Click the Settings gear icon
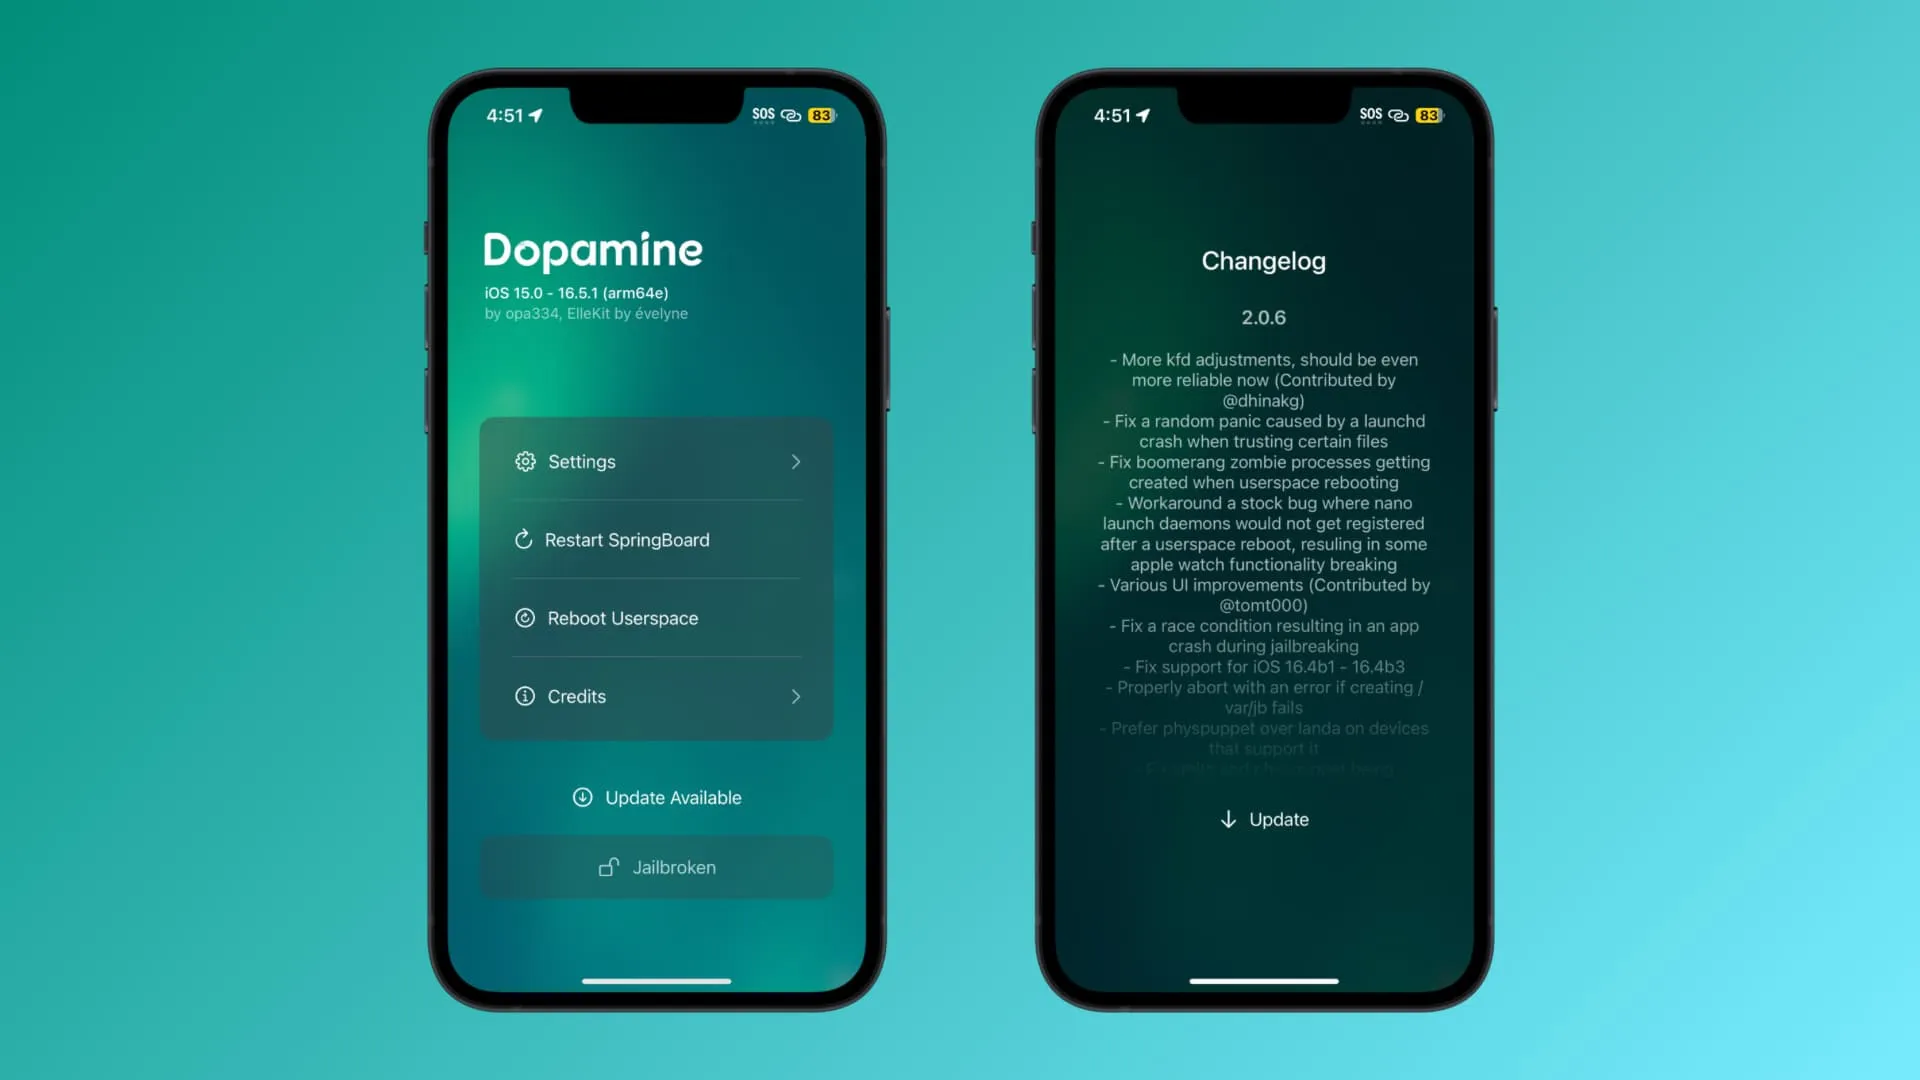Image resolution: width=1920 pixels, height=1080 pixels. (525, 462)
